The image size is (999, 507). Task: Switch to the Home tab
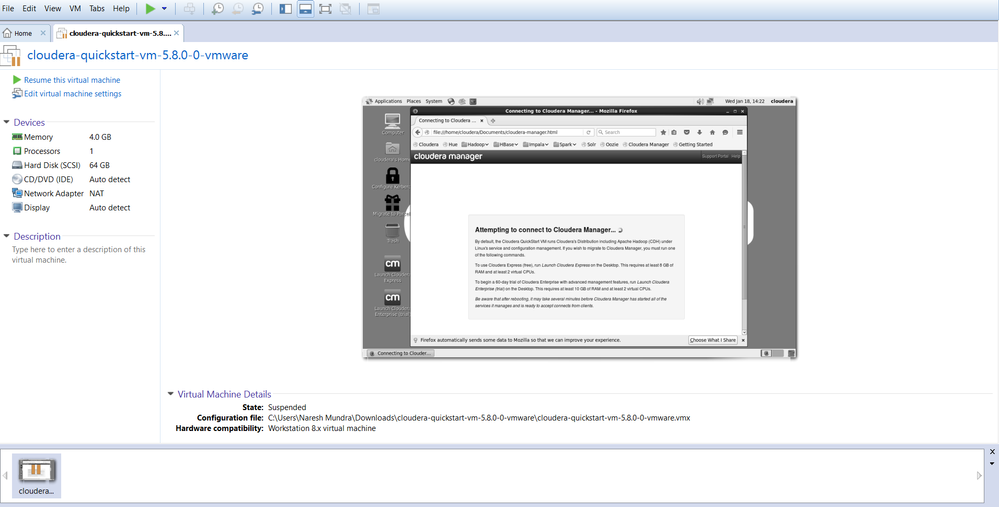pyautogui.click(x=24, y=33)
